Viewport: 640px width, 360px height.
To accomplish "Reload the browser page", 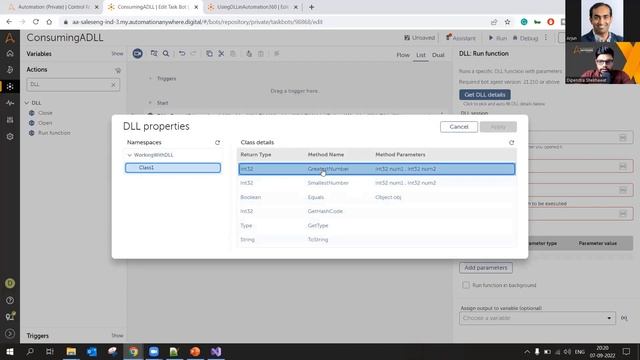I will 36,22.
